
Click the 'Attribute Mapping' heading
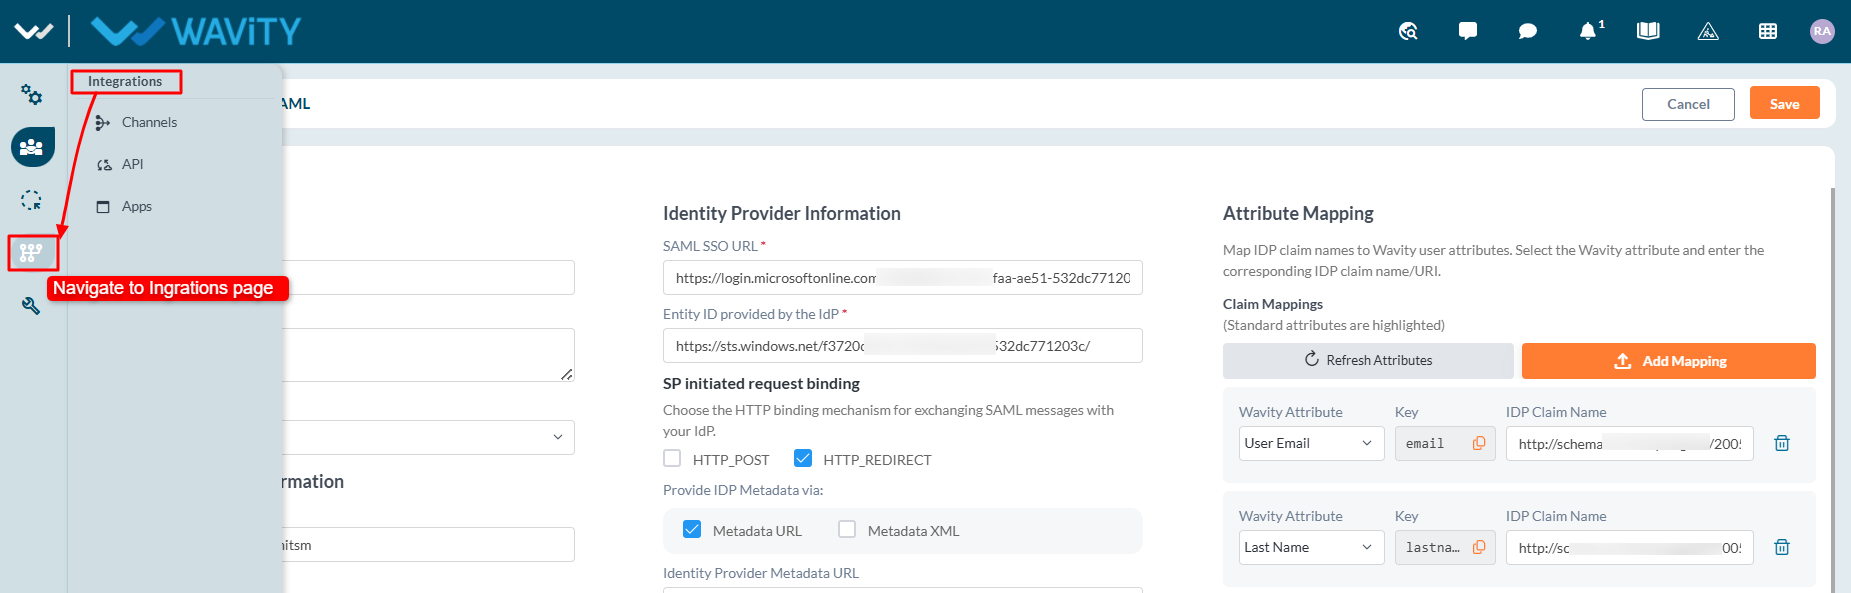click(x=1298, y=213)
